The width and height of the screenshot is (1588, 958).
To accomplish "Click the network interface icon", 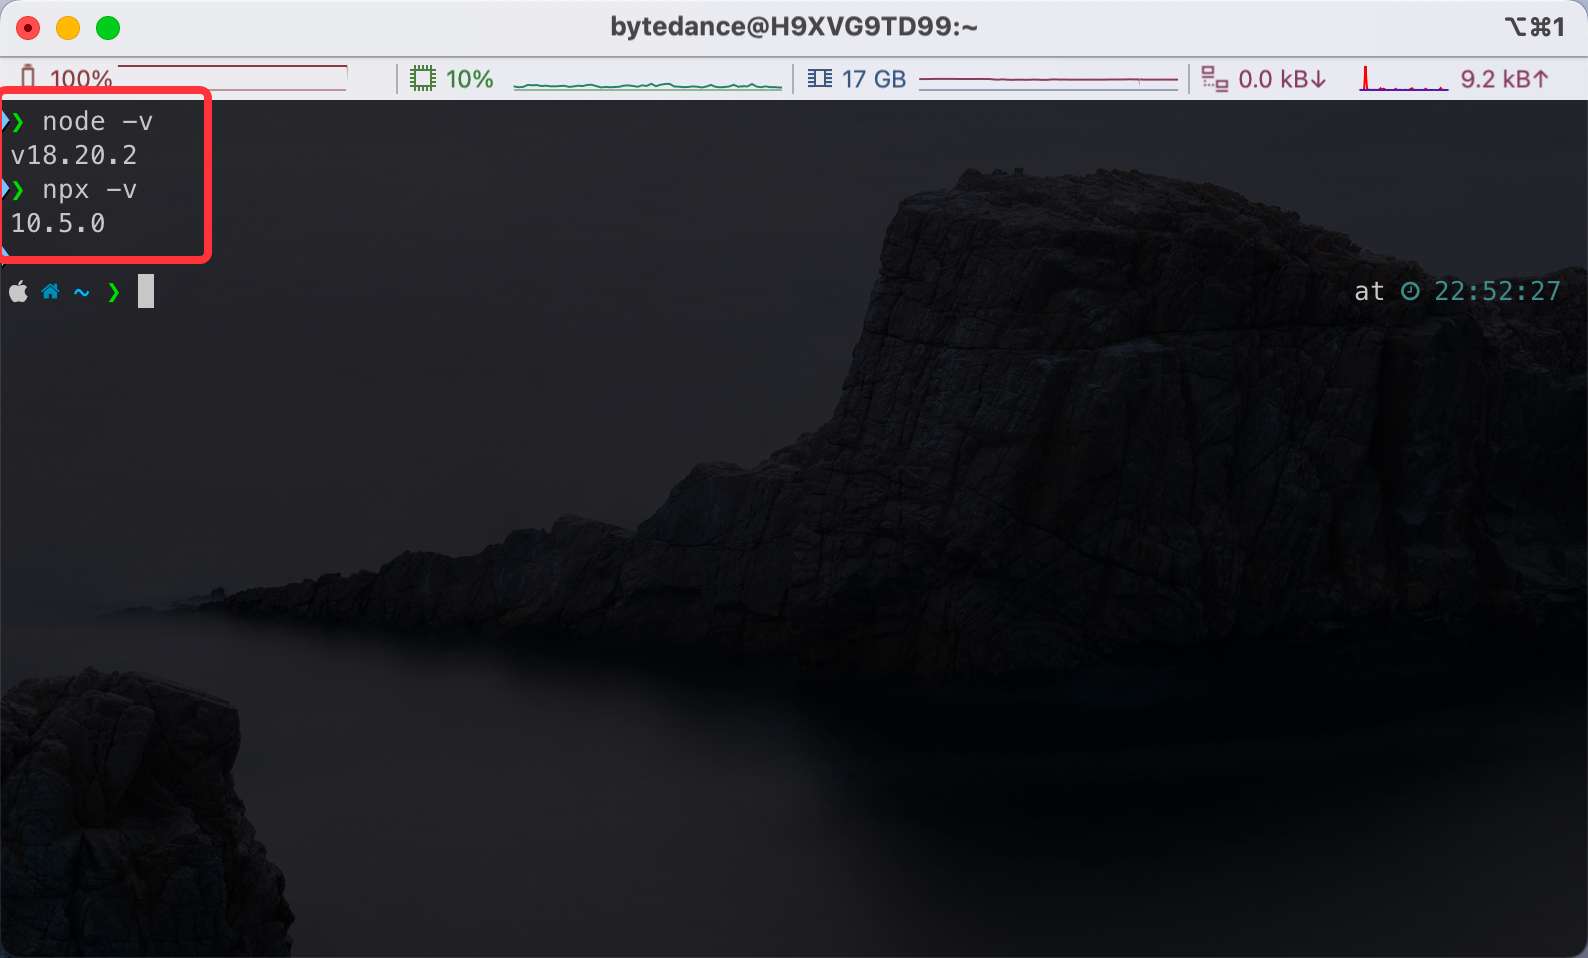I will (1215, 79).
